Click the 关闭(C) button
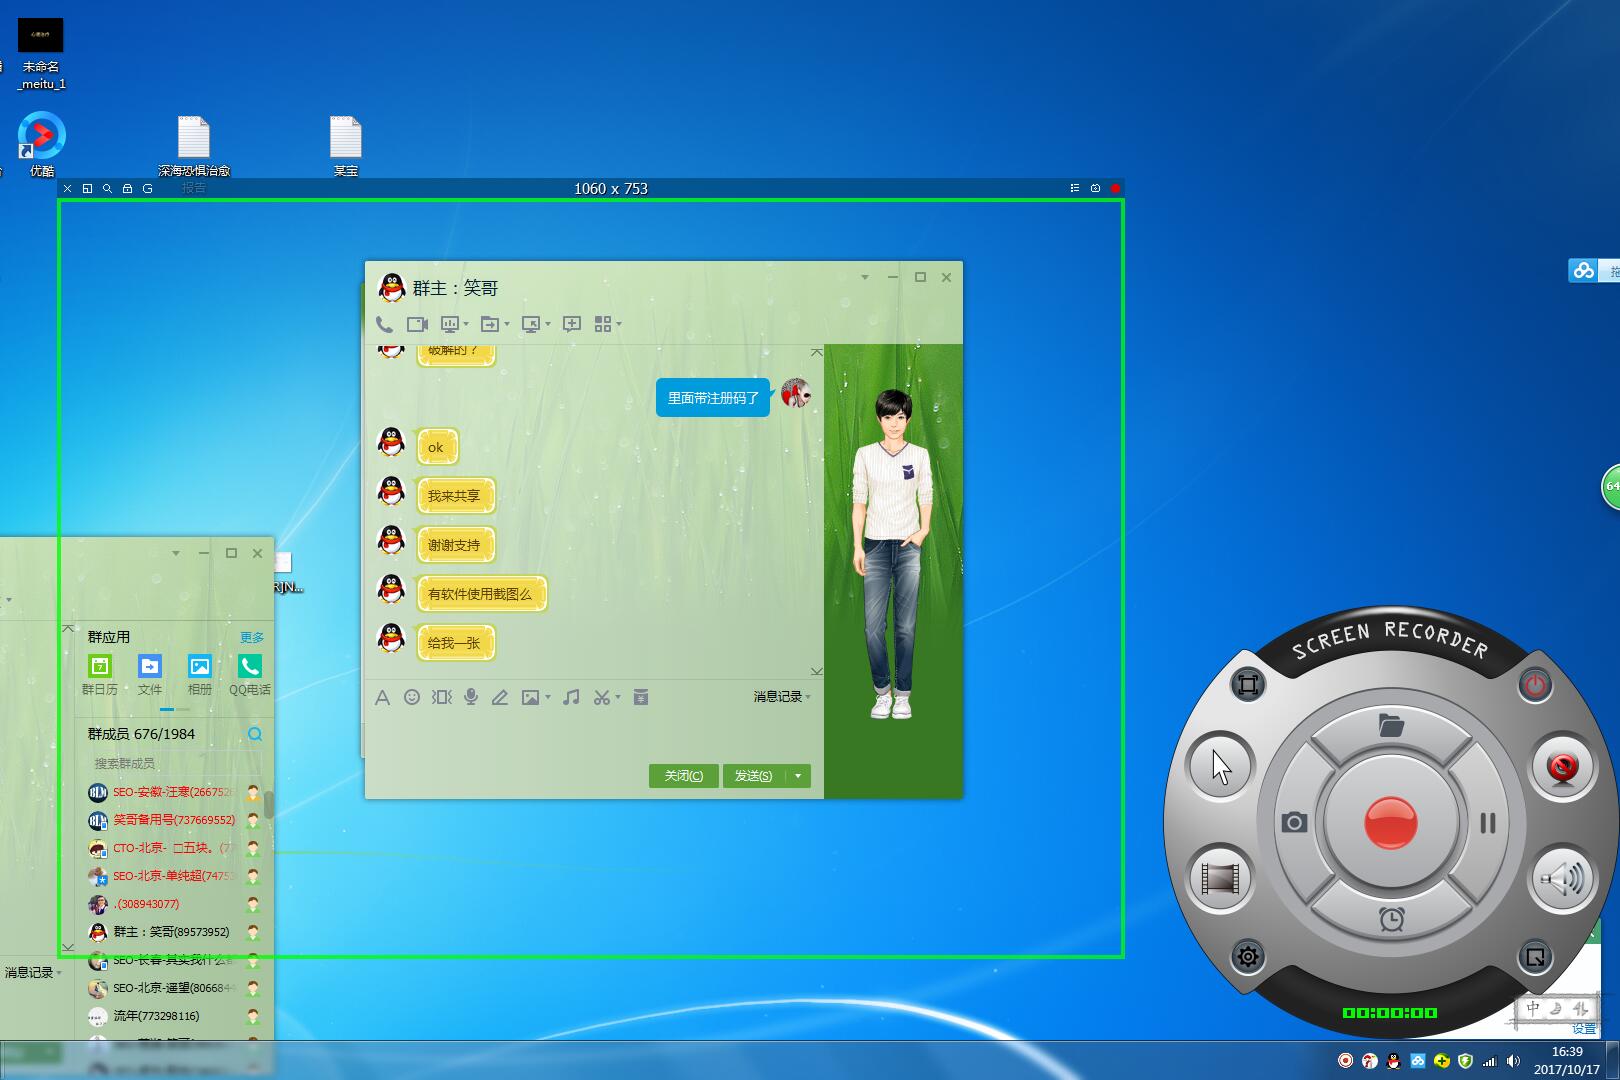1620x1080 pixels. click(x=684, y=776)
